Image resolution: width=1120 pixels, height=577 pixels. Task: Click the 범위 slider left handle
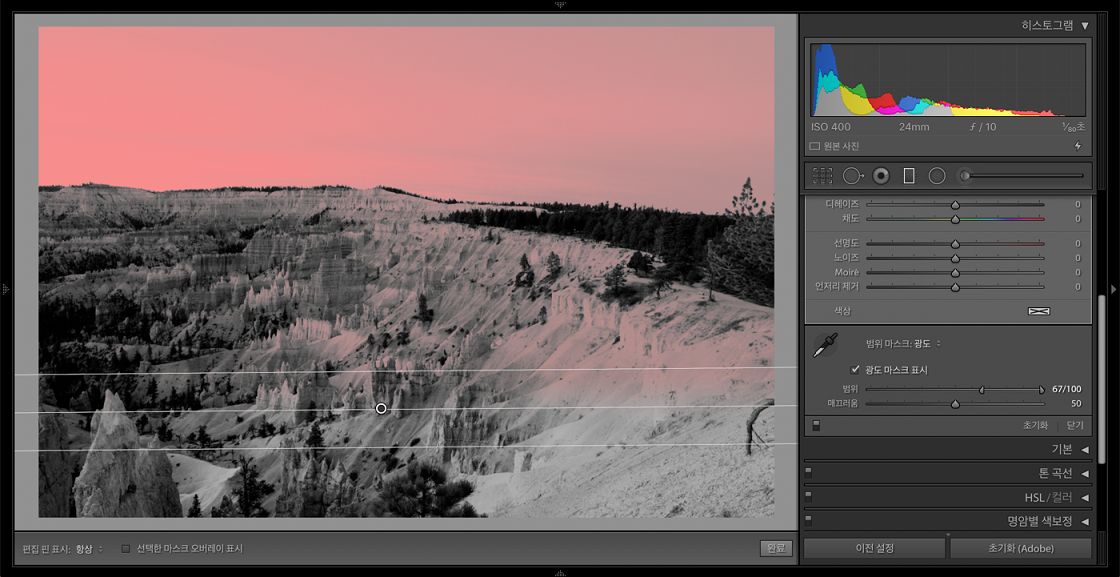pyautogui.click(x=981, y=389)
